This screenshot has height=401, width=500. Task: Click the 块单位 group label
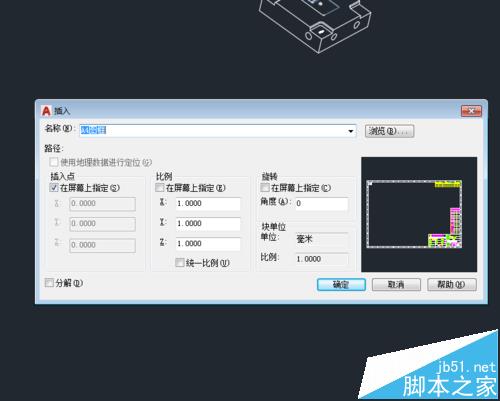pyautogui.click(x=274, y=227)
